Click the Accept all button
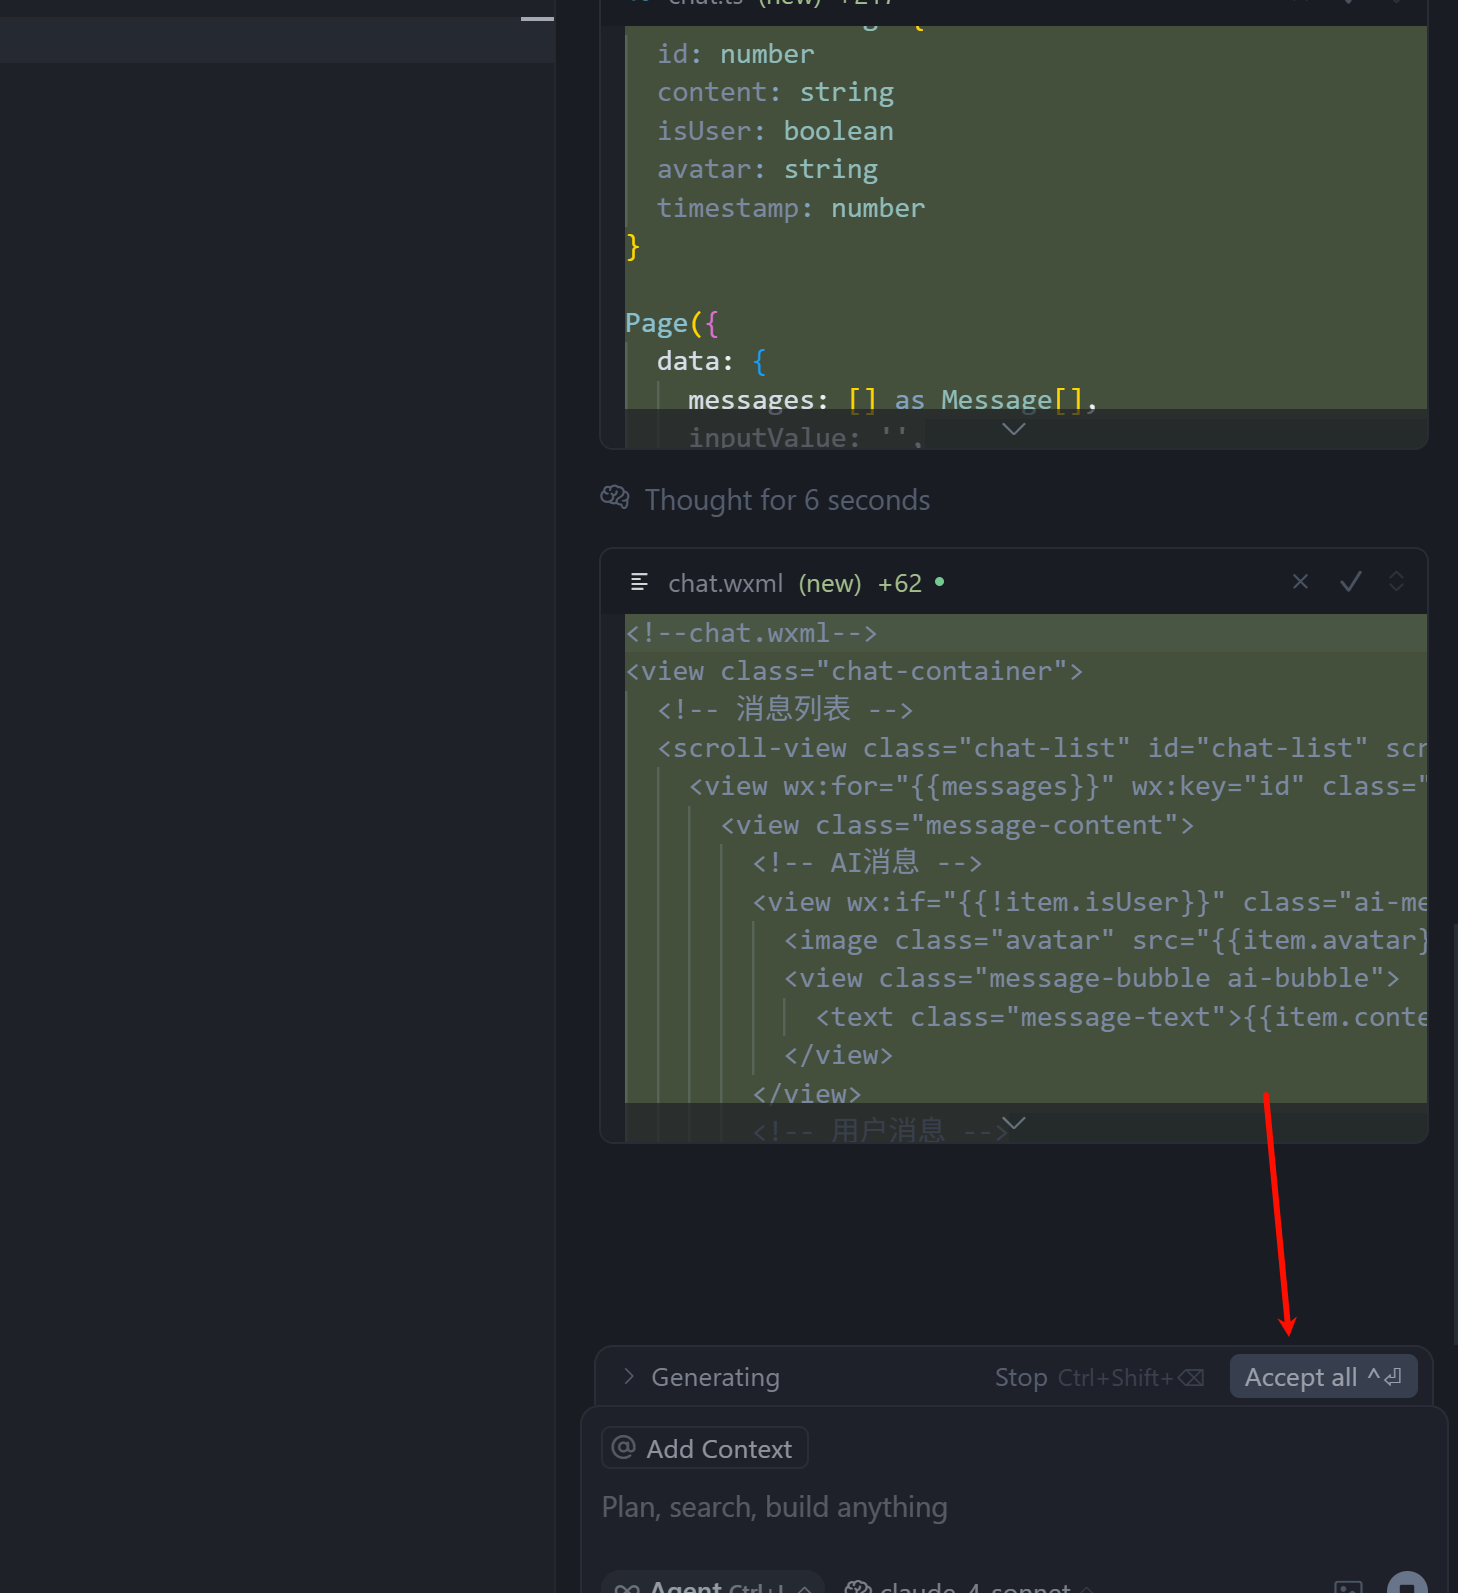 [x=1323, y=1377]
